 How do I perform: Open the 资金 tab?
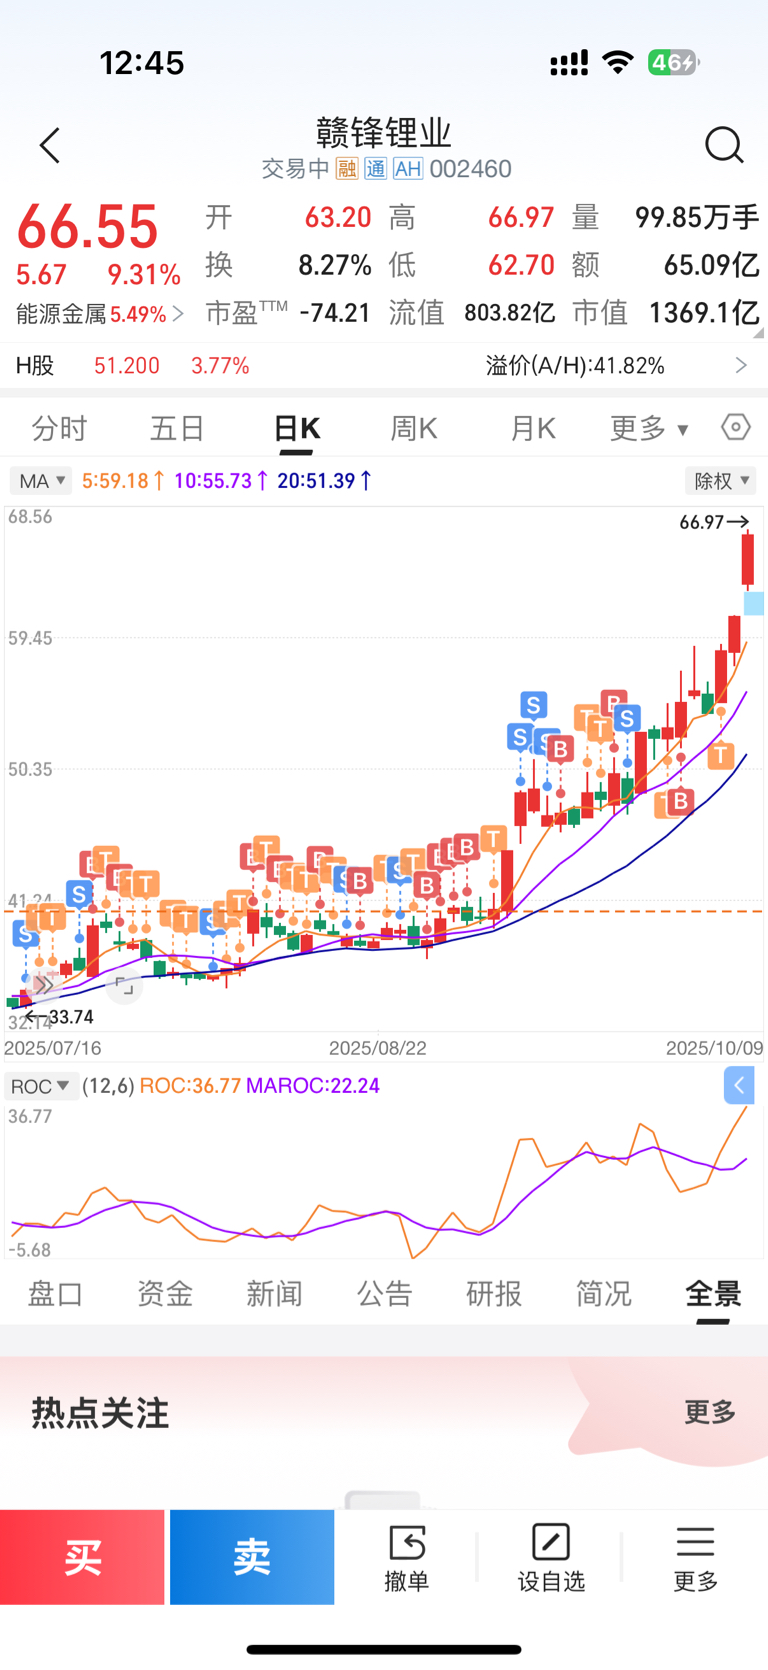165,1294
